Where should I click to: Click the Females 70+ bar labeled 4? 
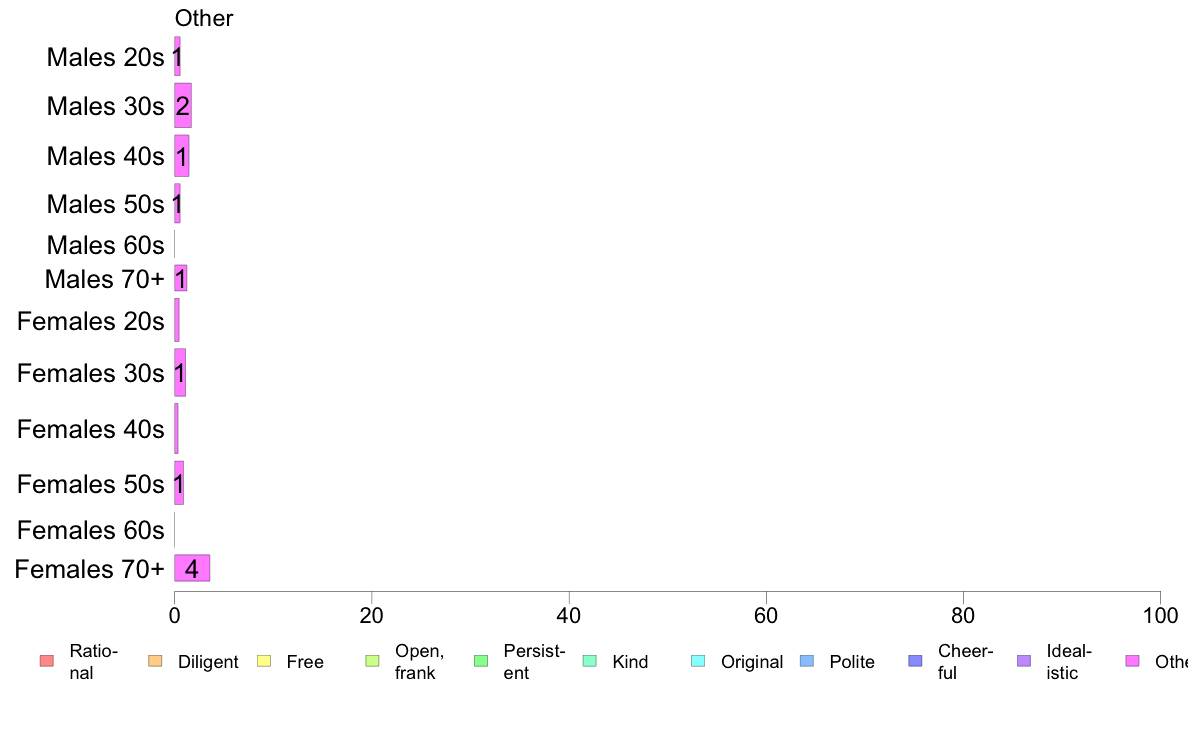[192, 568]
